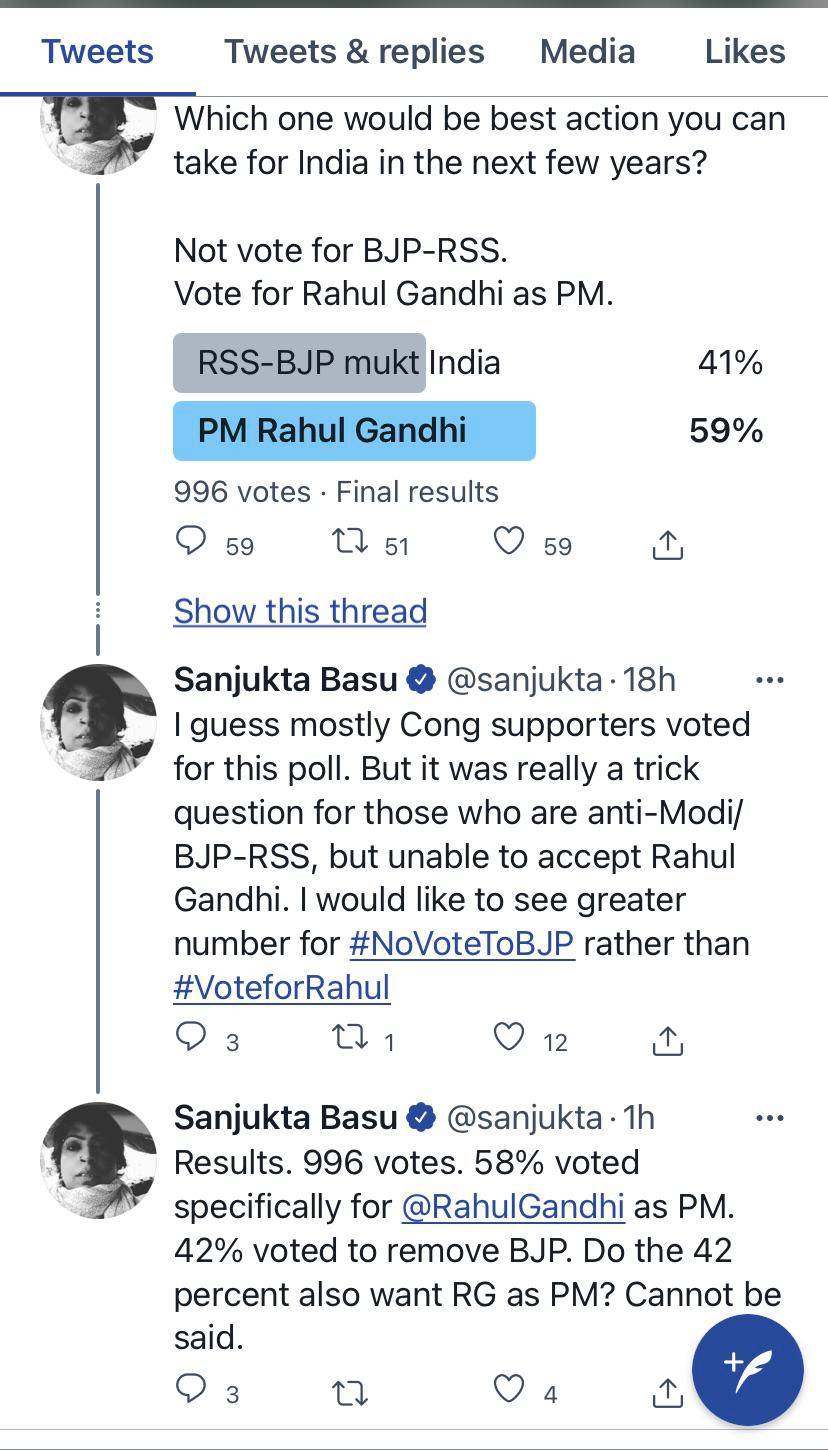Image resolution: width=828 pixels, height=1450 pixels.
Task: Share the poll tweet
Action: tap(667, 545)
